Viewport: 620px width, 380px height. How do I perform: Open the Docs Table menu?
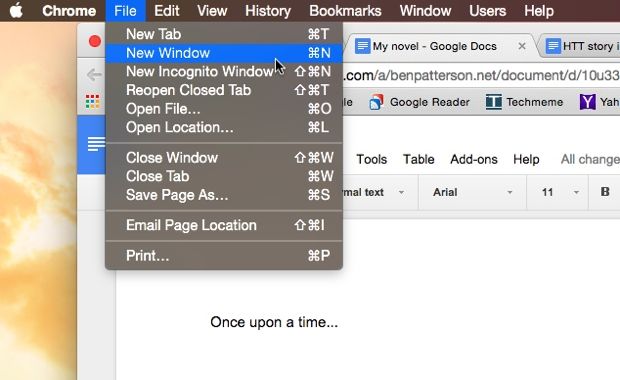[419, 159]
